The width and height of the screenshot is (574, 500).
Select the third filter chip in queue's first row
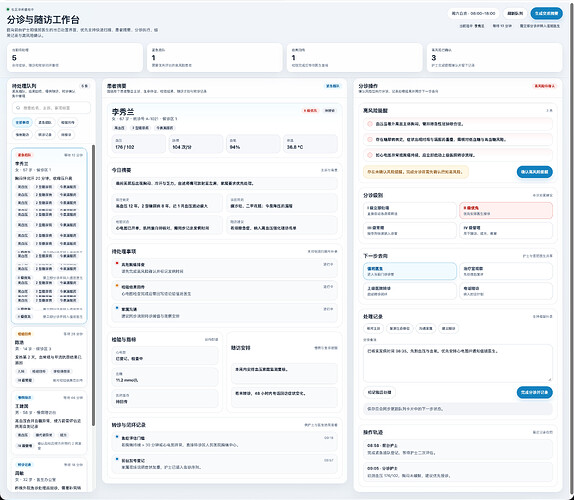coord(67,122)
